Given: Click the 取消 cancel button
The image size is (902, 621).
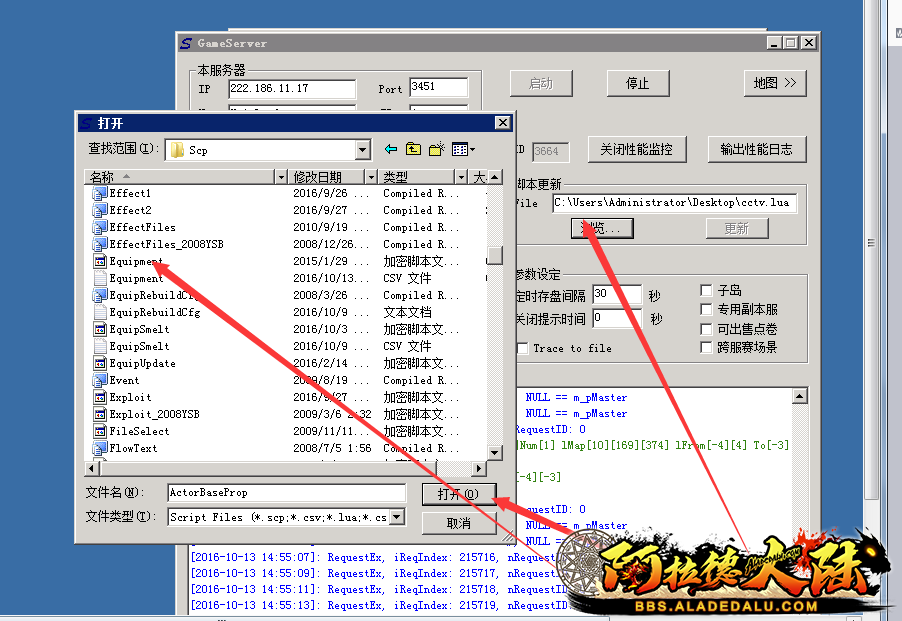Looking at the screenshot, I should [x=459, y=523].
